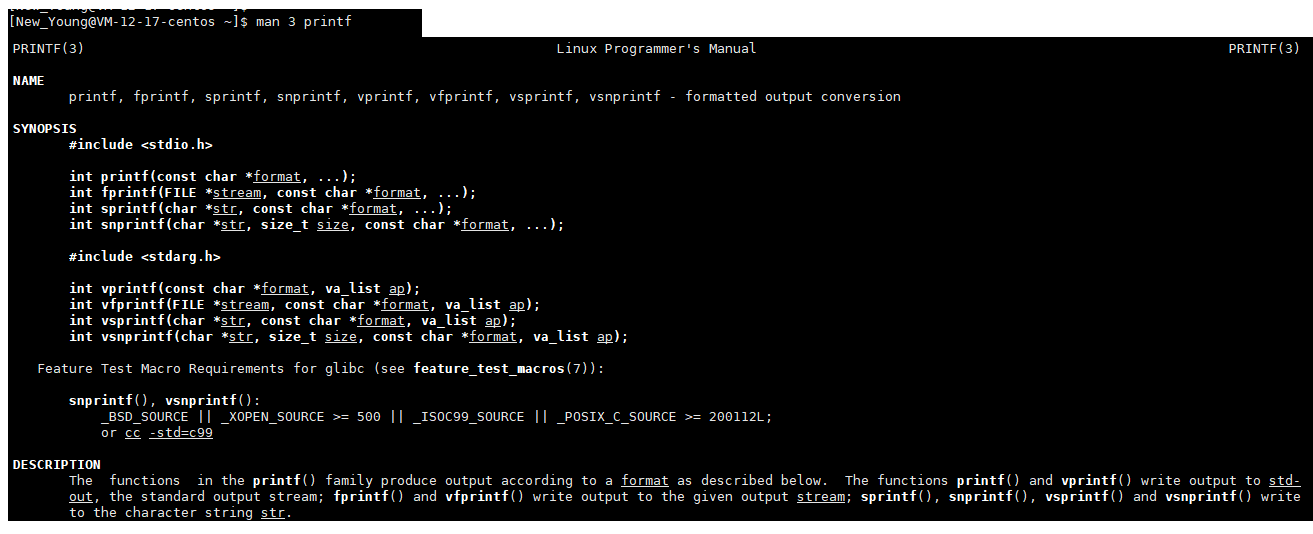The height and width of the screenshot is (534, 1313).
Task: Click underlined ap in the vprintf prototype
Action: point(397,289)
